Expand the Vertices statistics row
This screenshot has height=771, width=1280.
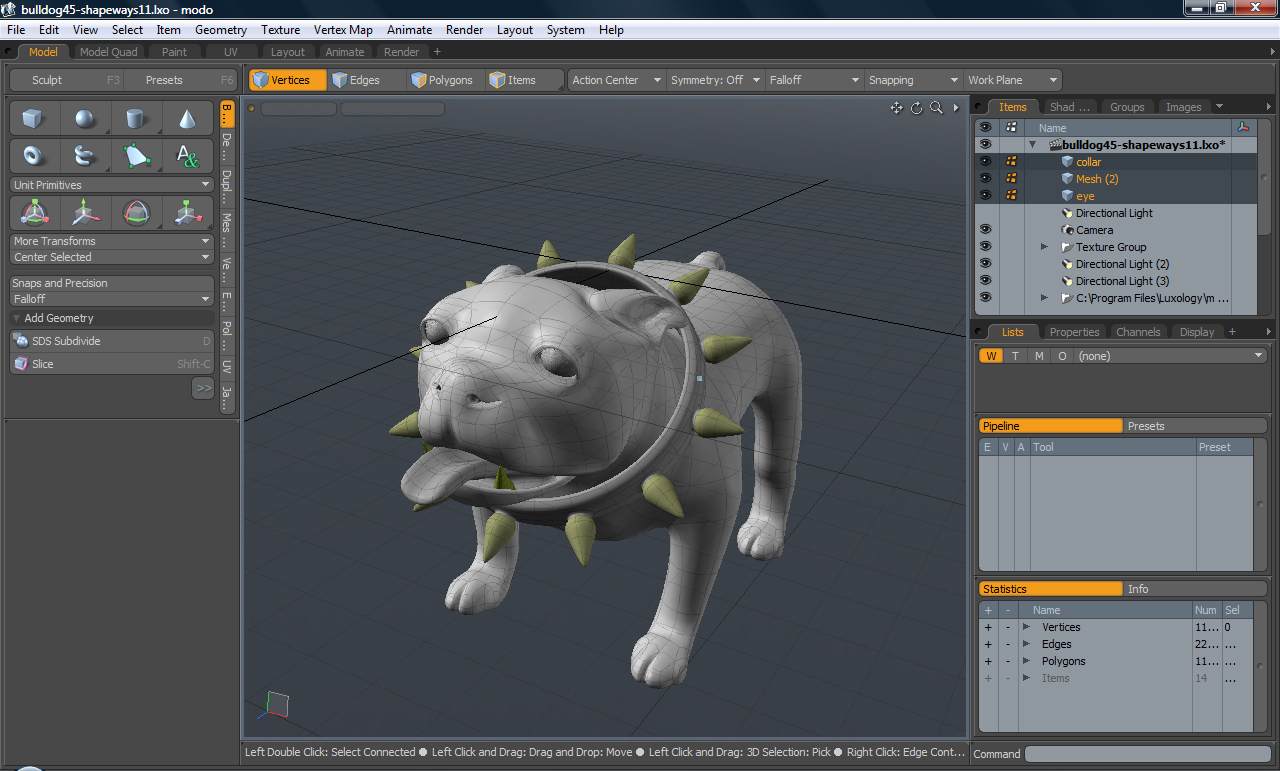click(1026, 627)
